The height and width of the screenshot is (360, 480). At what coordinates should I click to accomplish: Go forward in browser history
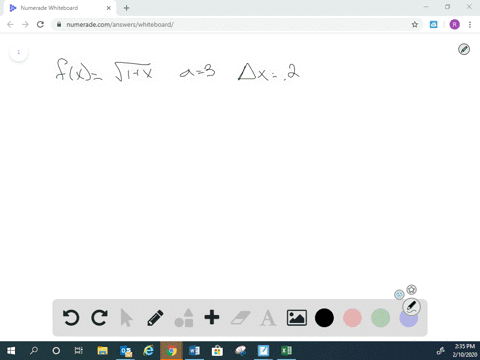click(x=25, y=24)
